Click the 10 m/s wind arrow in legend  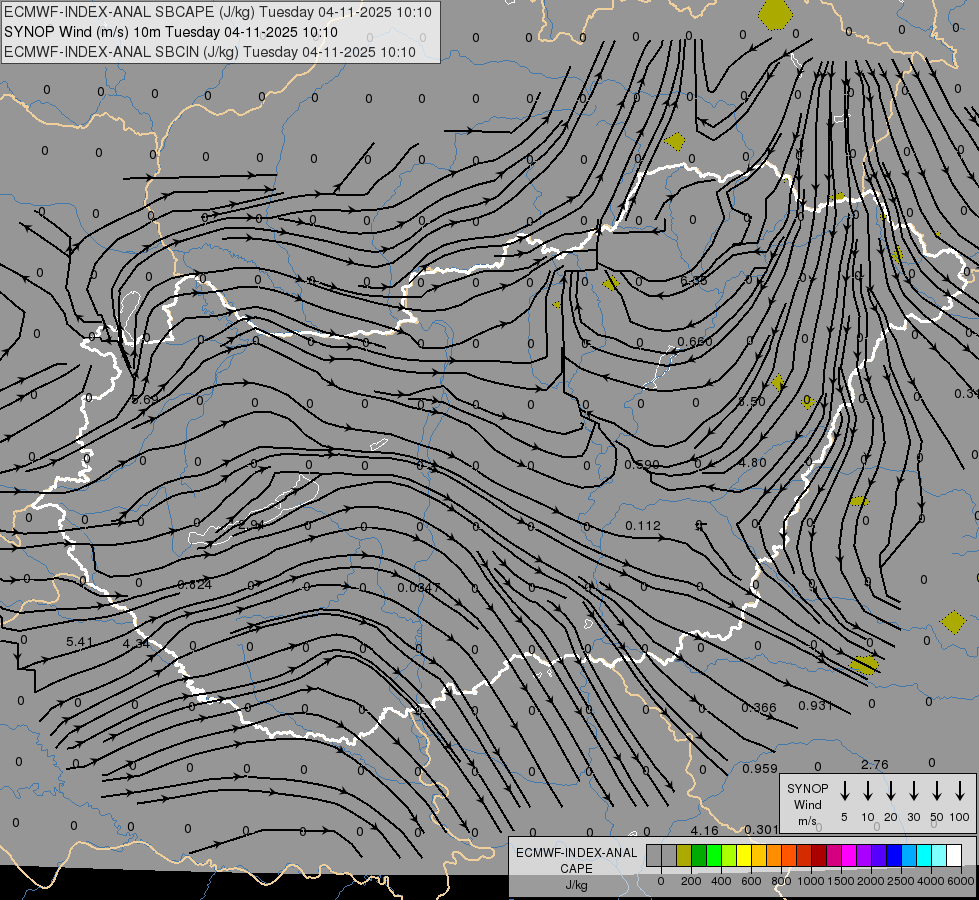click(867, 791)
